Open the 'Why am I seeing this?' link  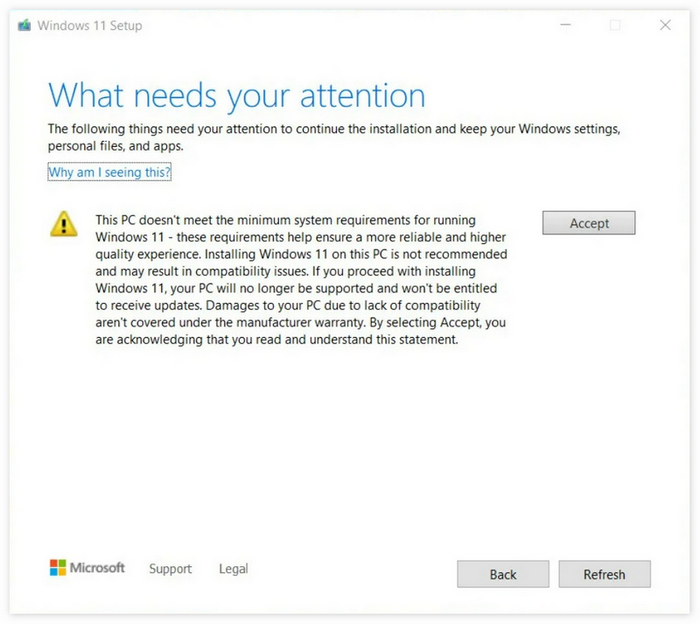109,172
